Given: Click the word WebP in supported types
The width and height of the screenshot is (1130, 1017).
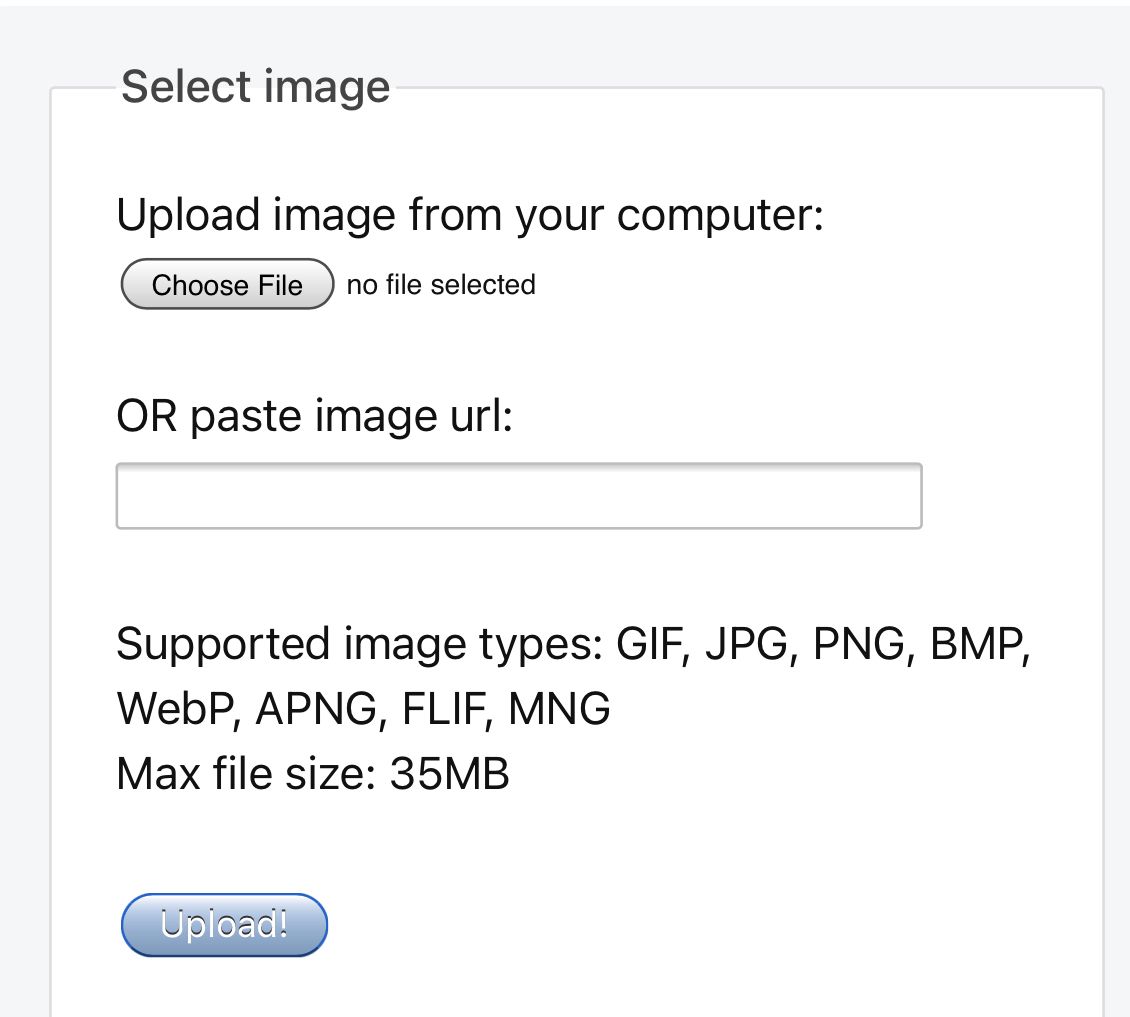Looking at the screenshot, I should pyautogui.click(x=174, y=709).
